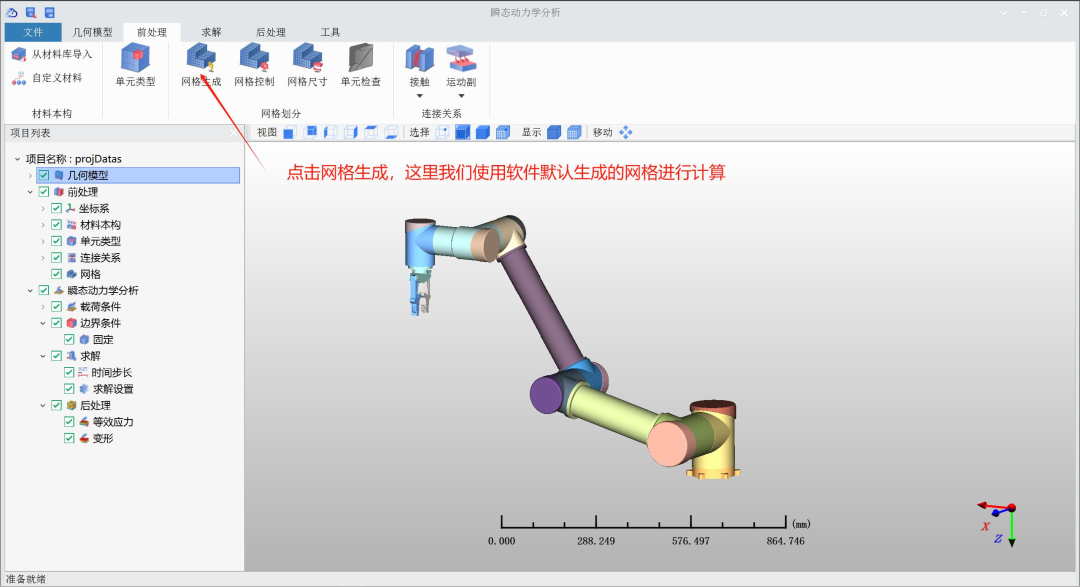Screen dimensions: 1080x587
Task: Switch to the 工具 ribbon tab
Action: point(330,32)
